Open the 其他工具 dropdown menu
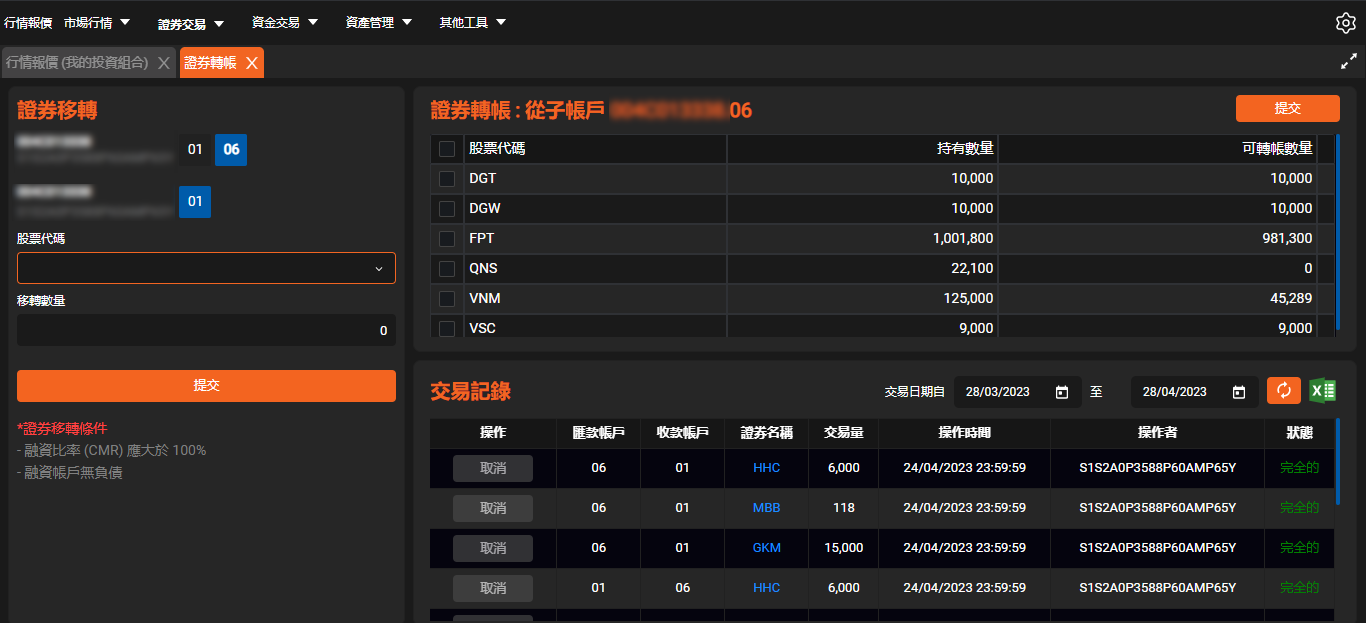Screen dimensions: 1366x623 472,22
